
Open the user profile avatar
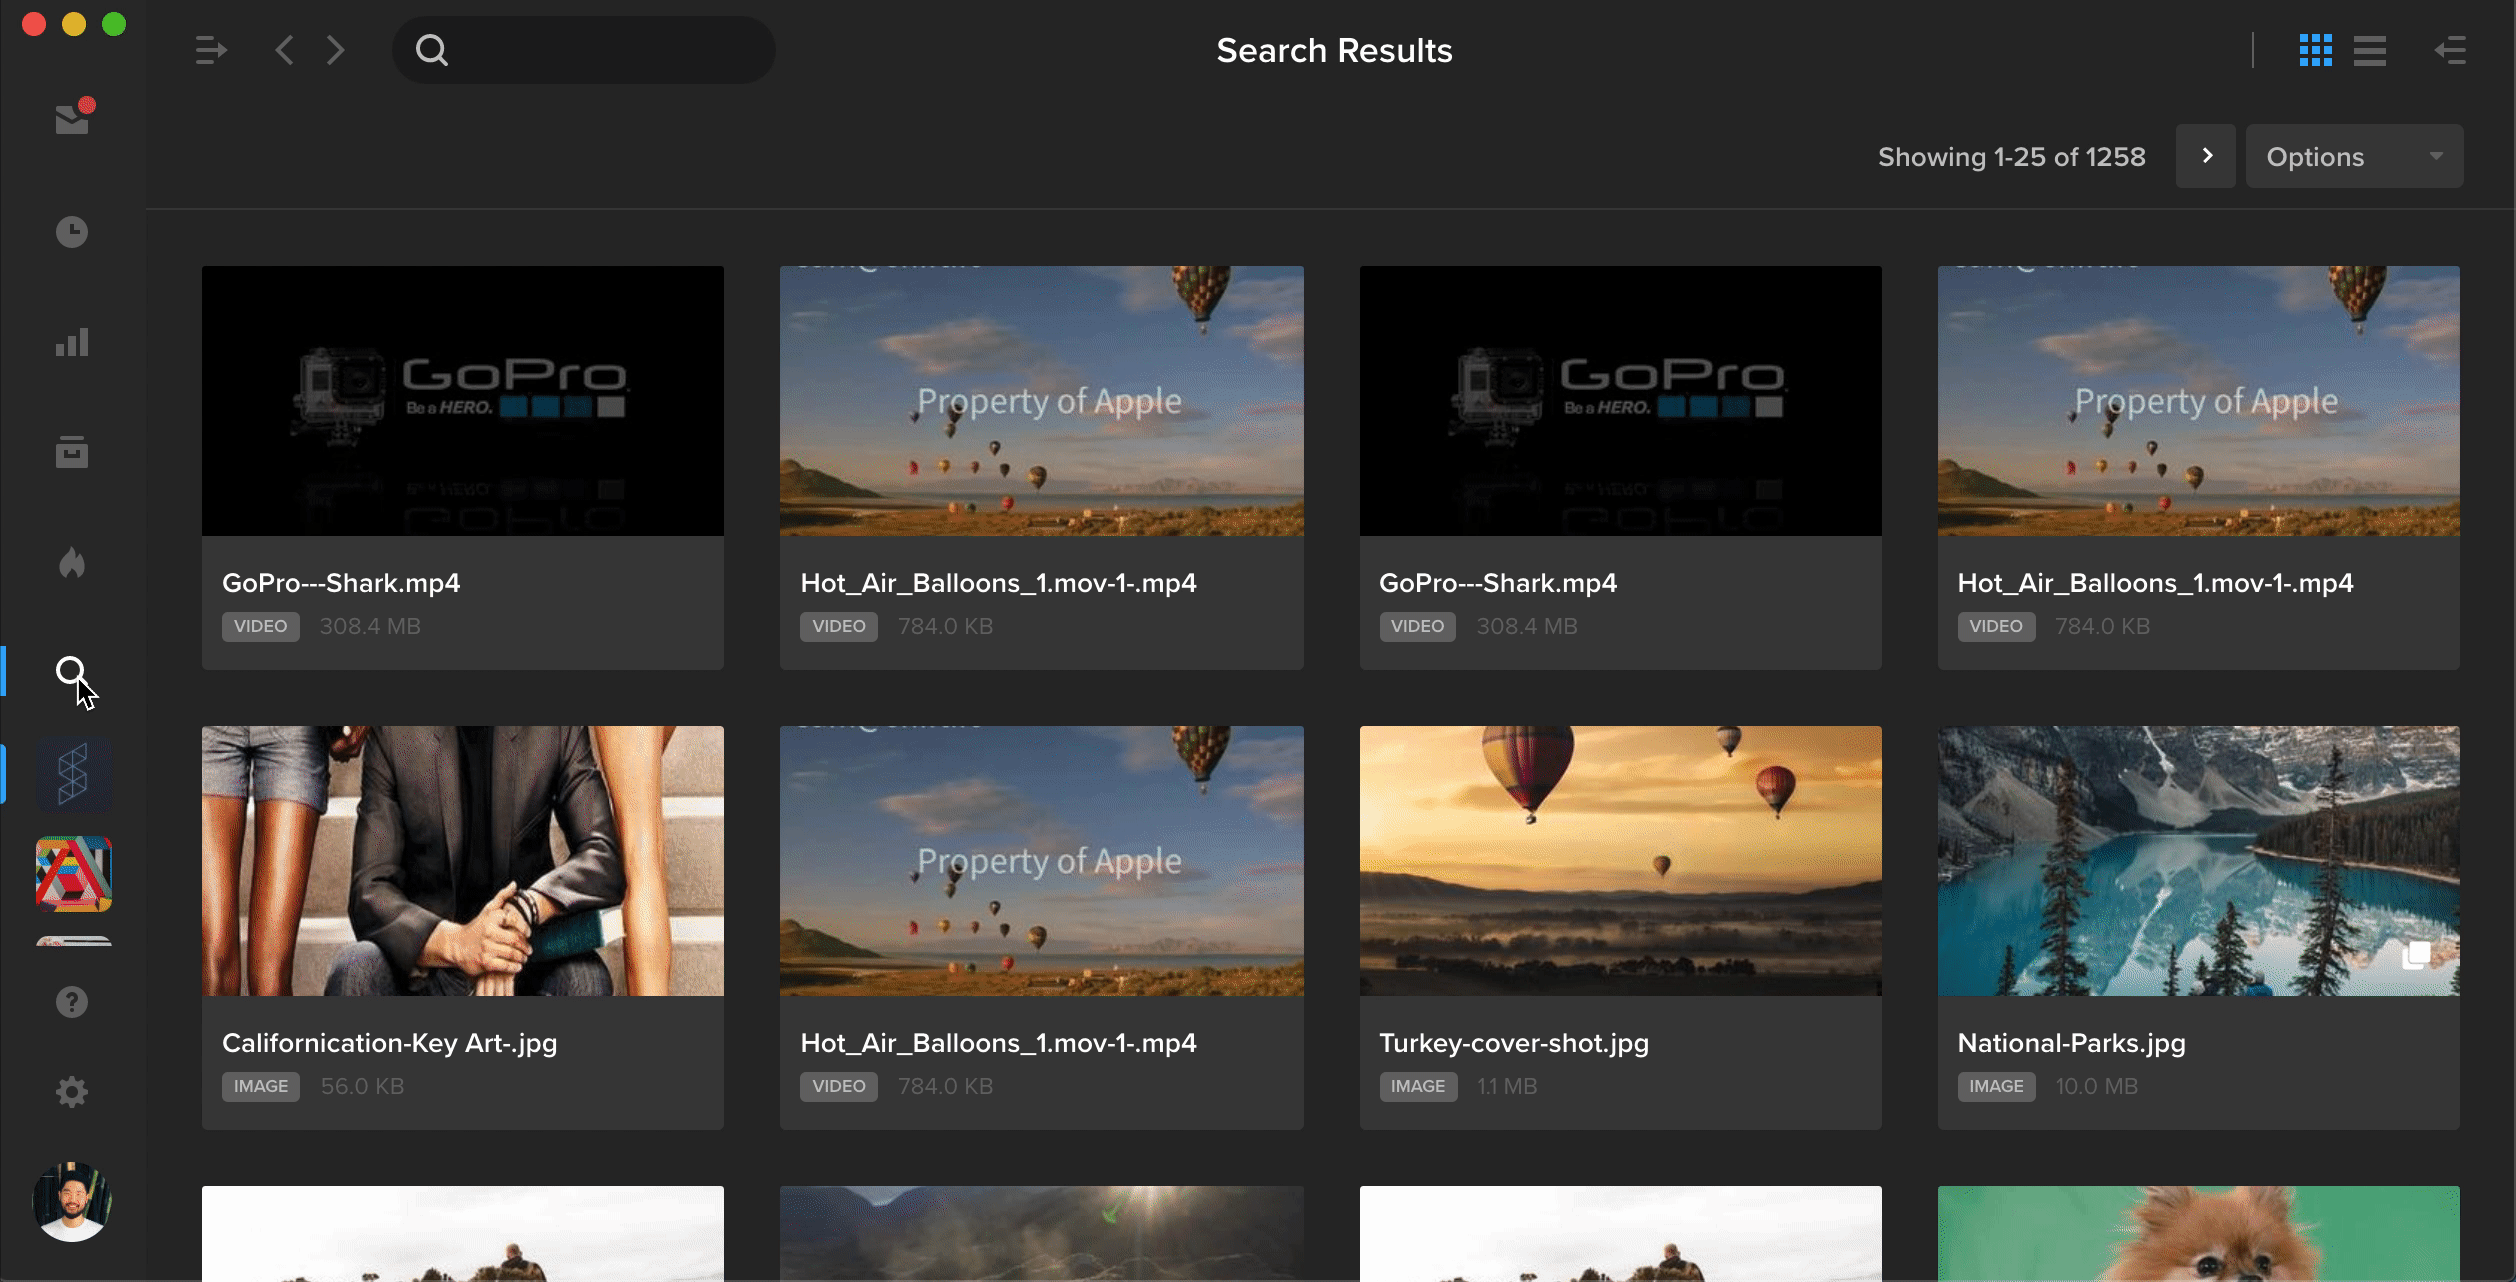click(72, 1201)
